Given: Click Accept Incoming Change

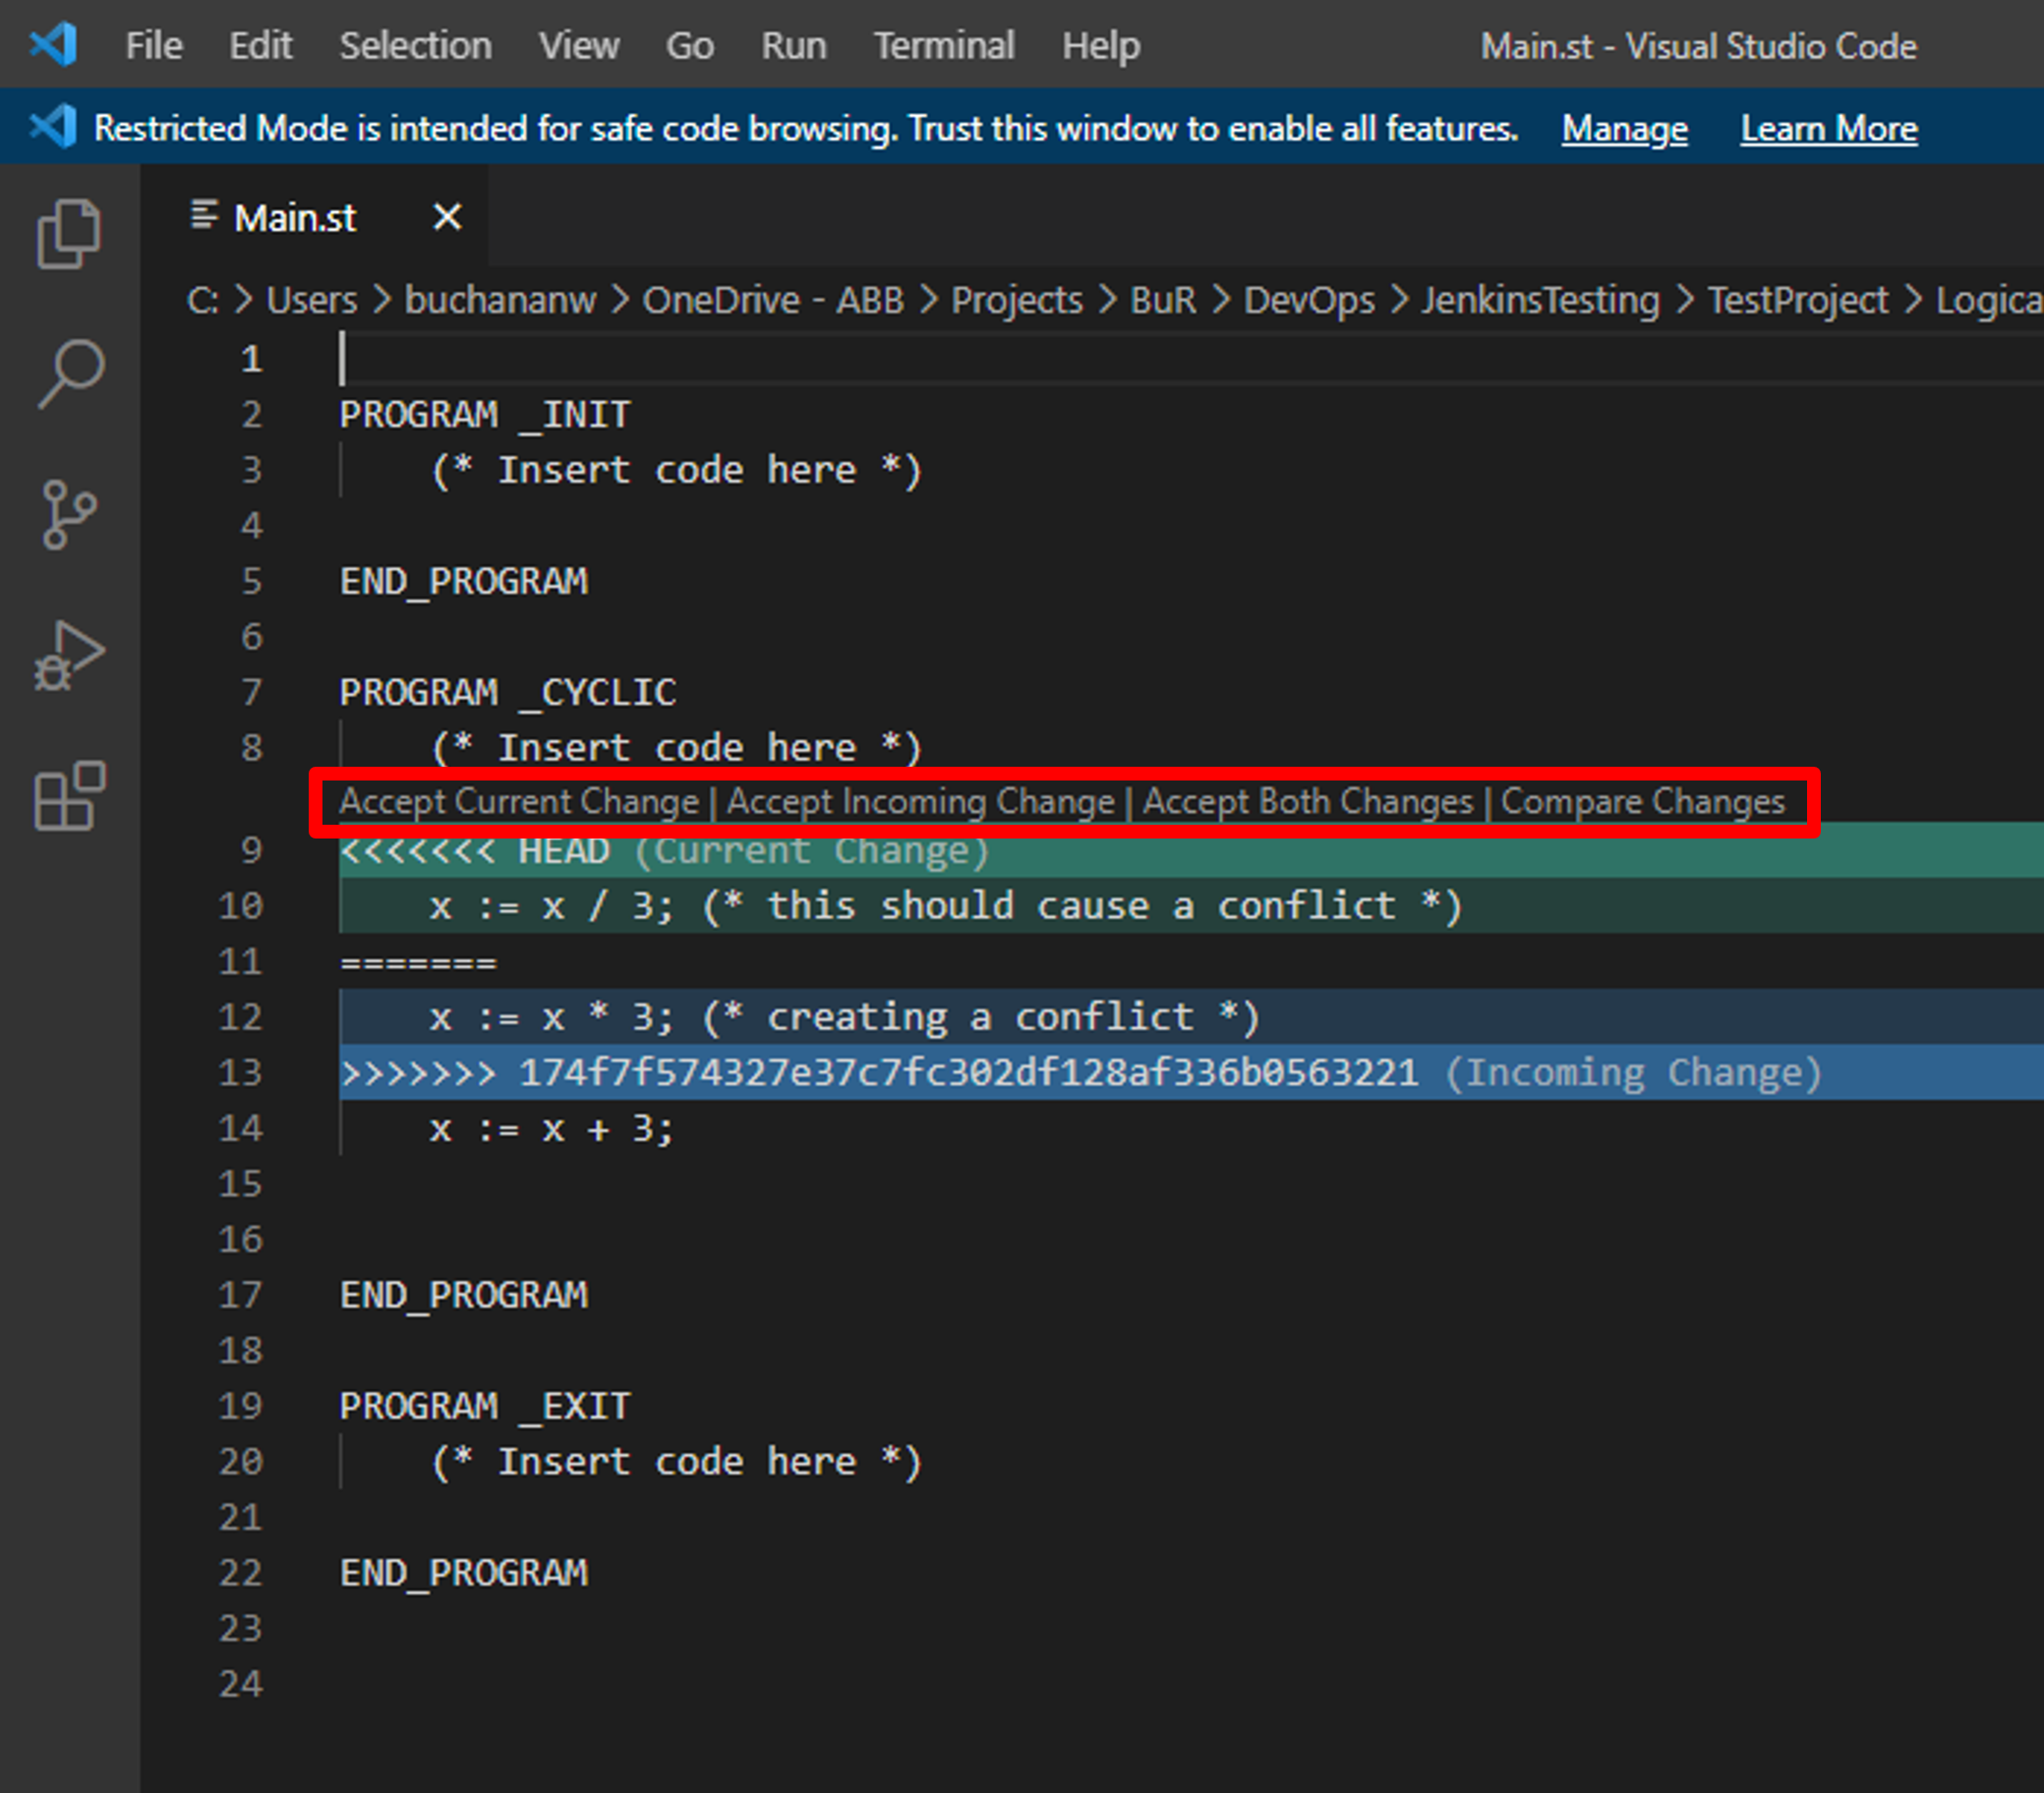Looking at the screenshot, I should (921, 802).
